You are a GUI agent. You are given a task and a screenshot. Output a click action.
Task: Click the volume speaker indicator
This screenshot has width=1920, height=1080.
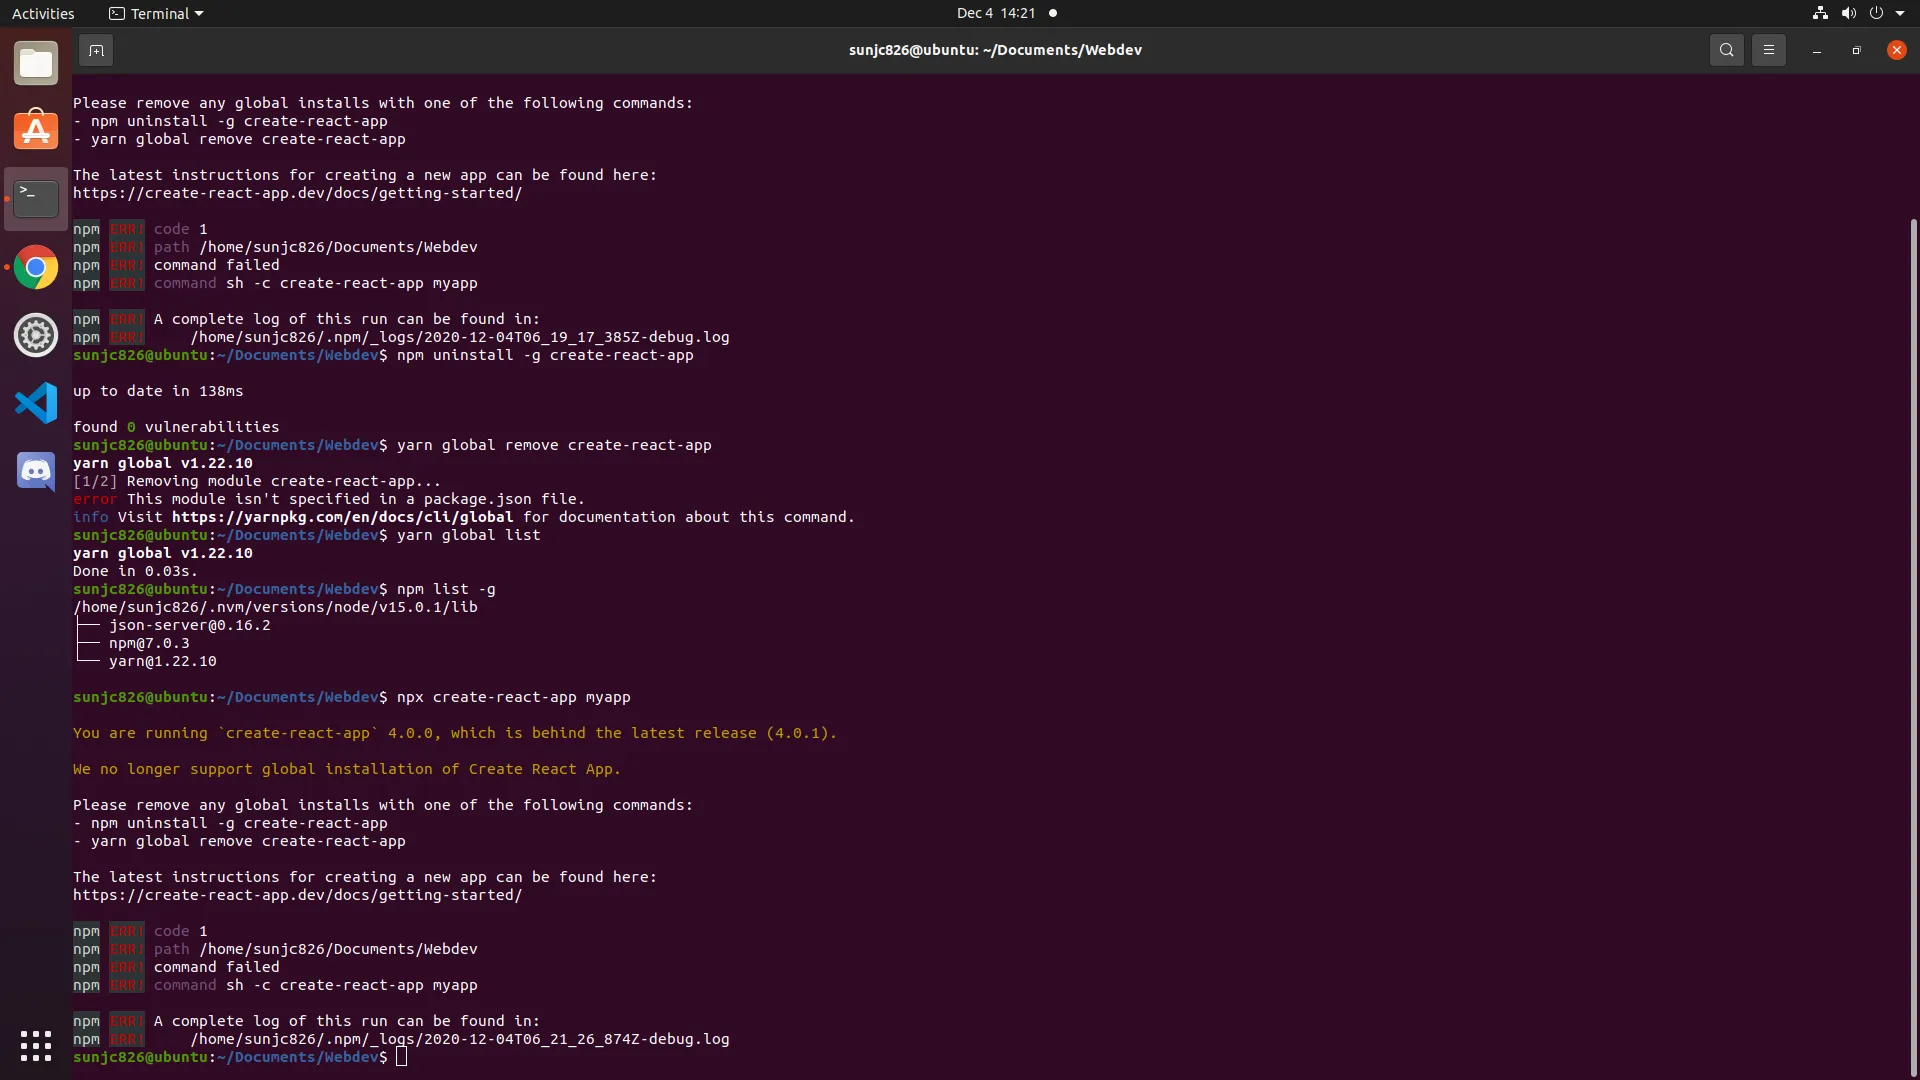tap(1848, 13)
